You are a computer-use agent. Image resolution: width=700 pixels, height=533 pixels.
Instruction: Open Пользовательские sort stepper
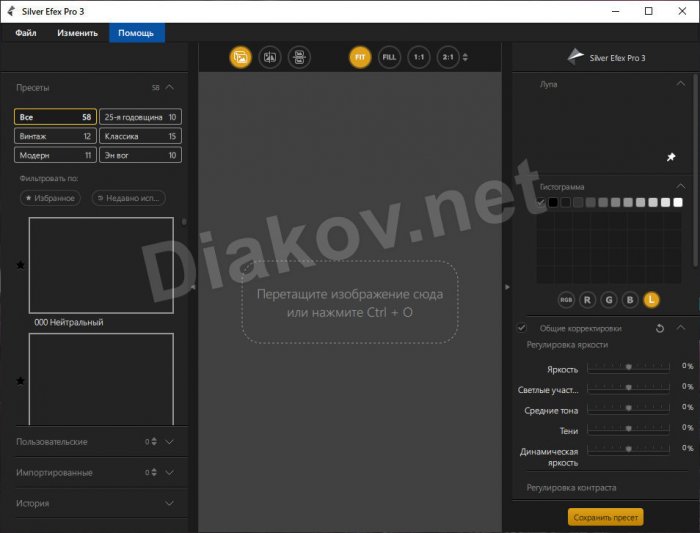click(x=154, y=441)
